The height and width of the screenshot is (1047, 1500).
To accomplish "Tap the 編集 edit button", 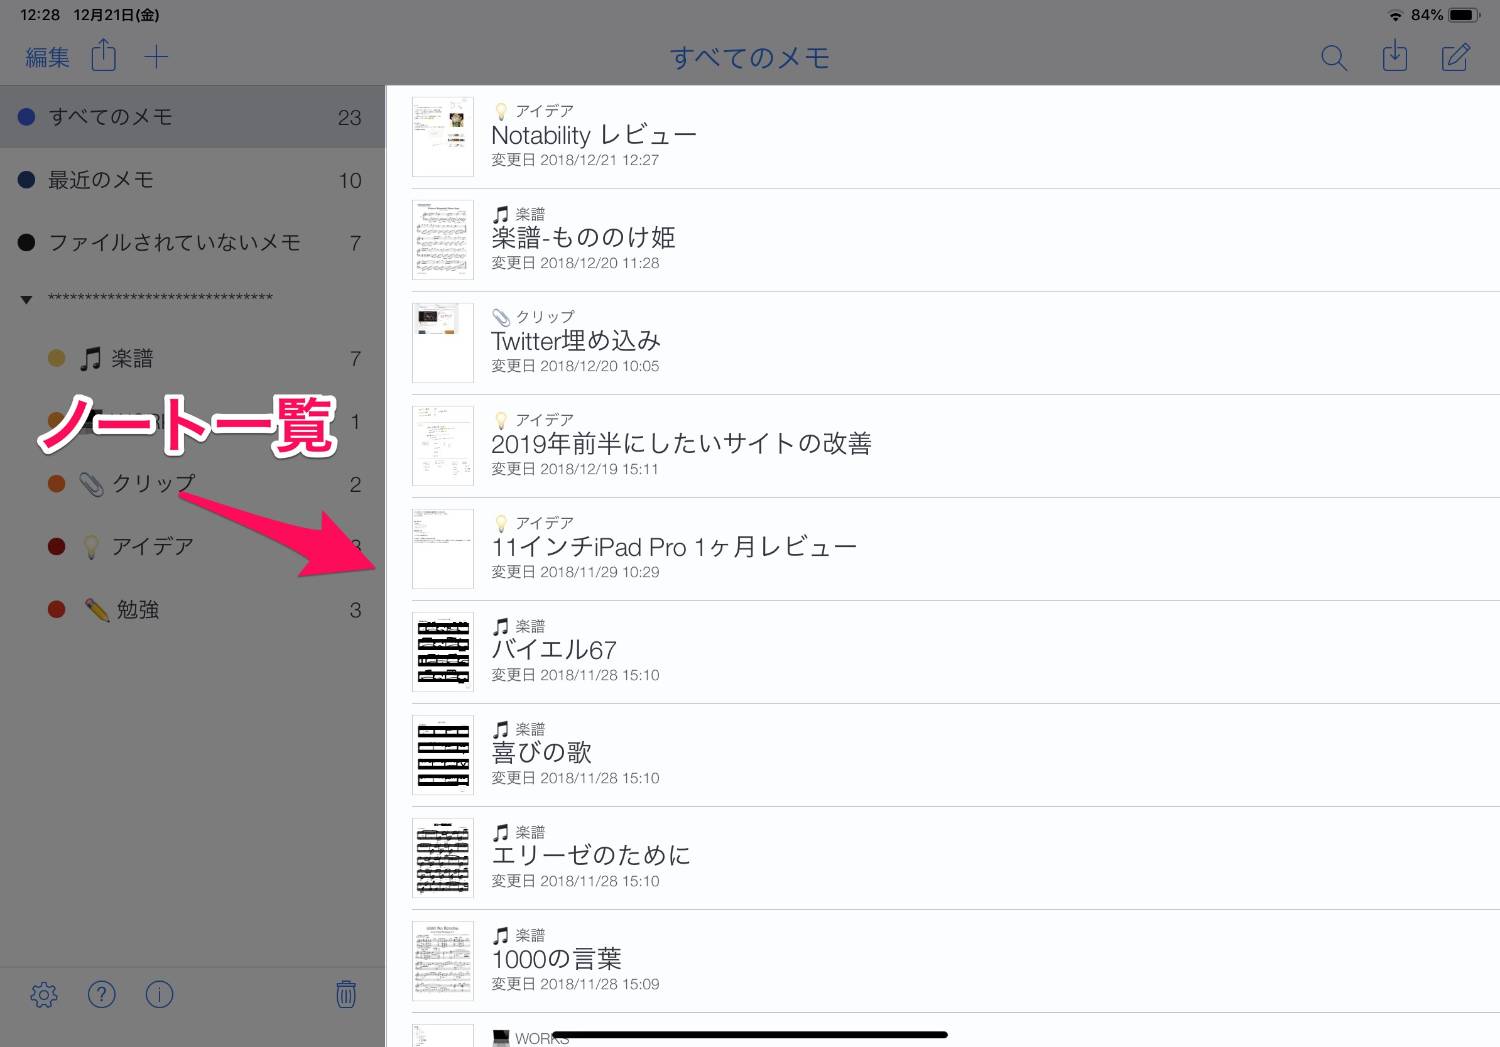I will pos(47,58).
